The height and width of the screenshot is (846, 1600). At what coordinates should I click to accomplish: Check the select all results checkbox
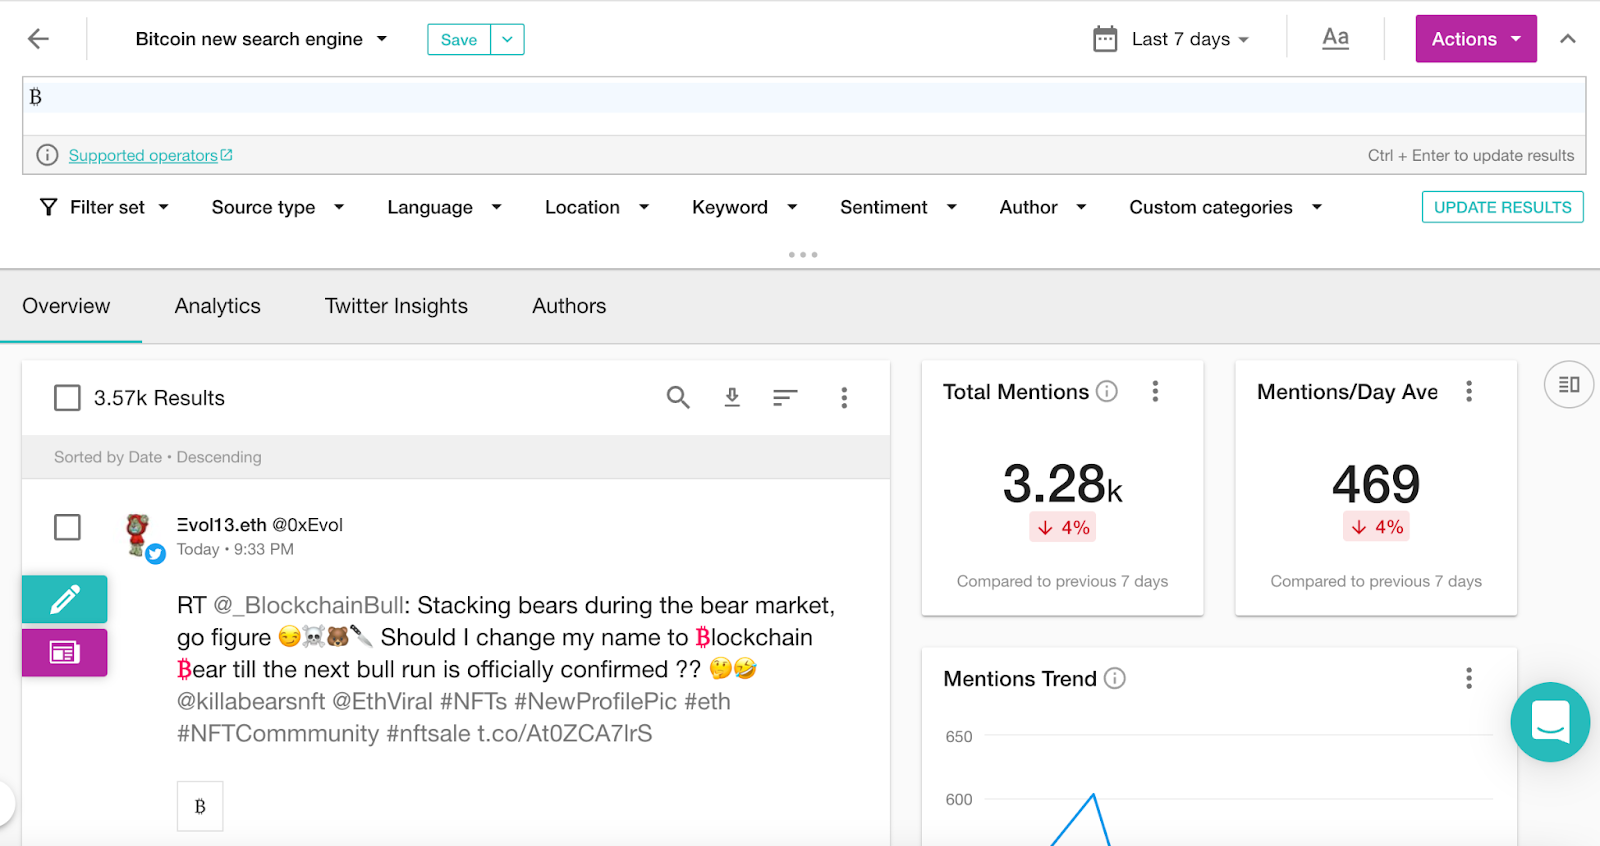tap(67, 398)
